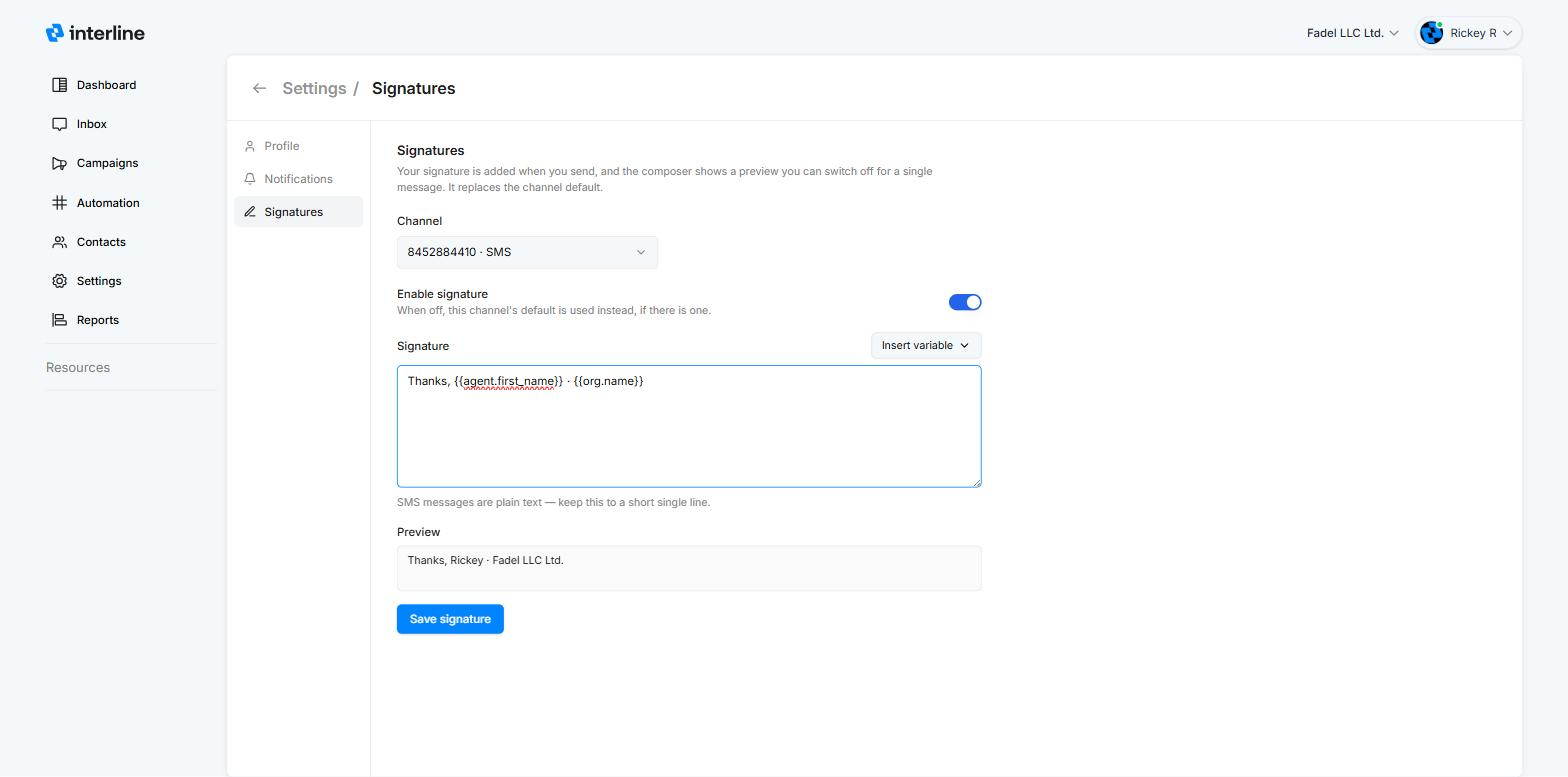The image size is (1568, 777).
Task: Open the Channel dropdown 8452884410 SMS
Action: tap(527, 252)
